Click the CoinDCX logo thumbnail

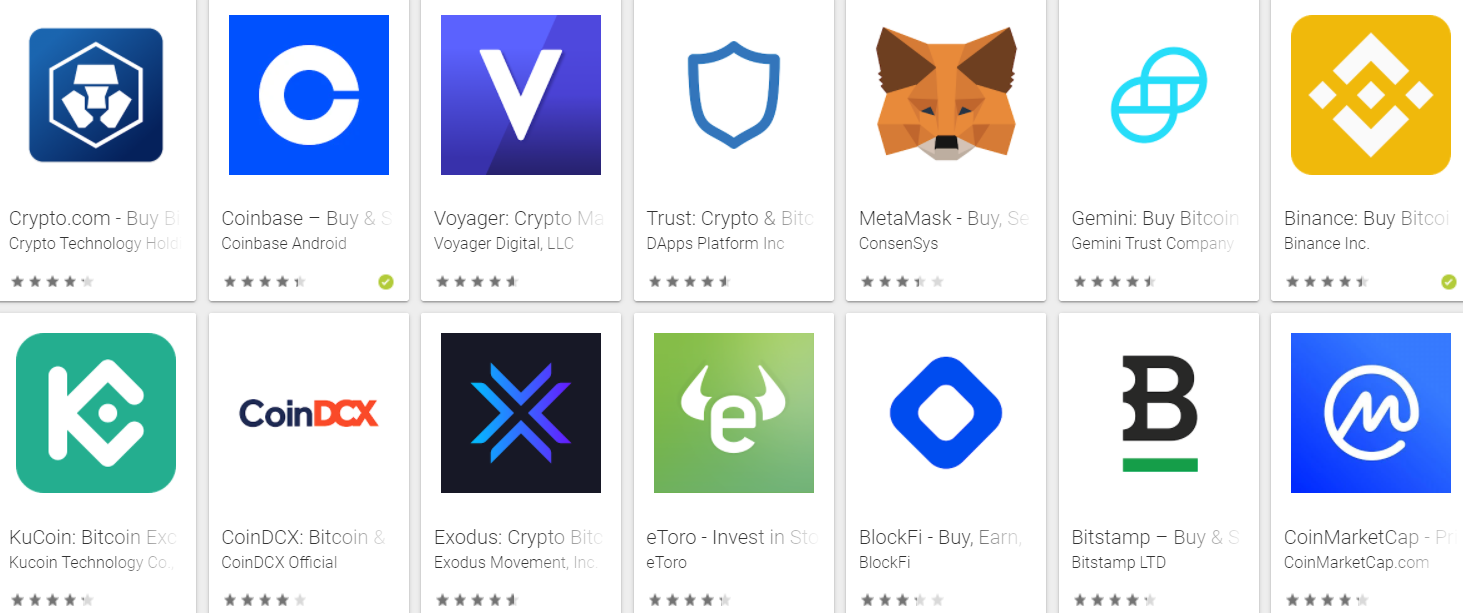tap(309, 413)
